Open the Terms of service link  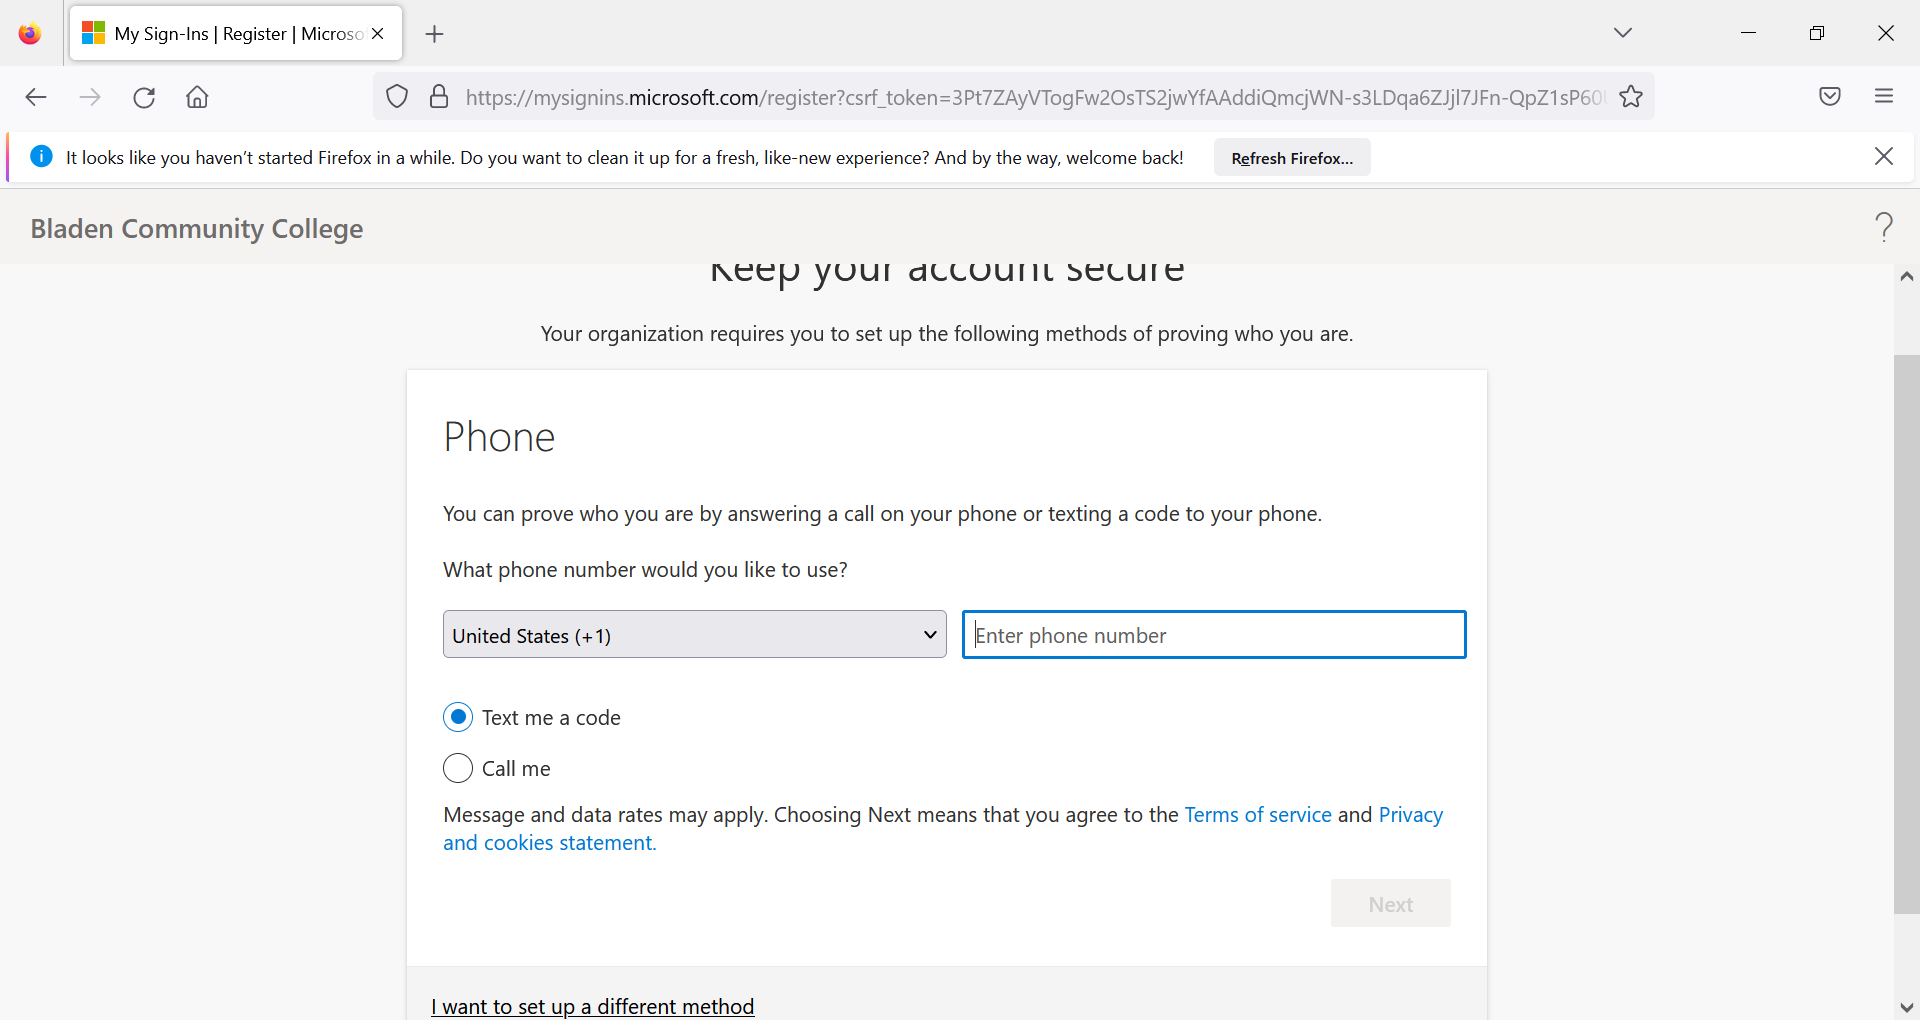[1257, 815]
